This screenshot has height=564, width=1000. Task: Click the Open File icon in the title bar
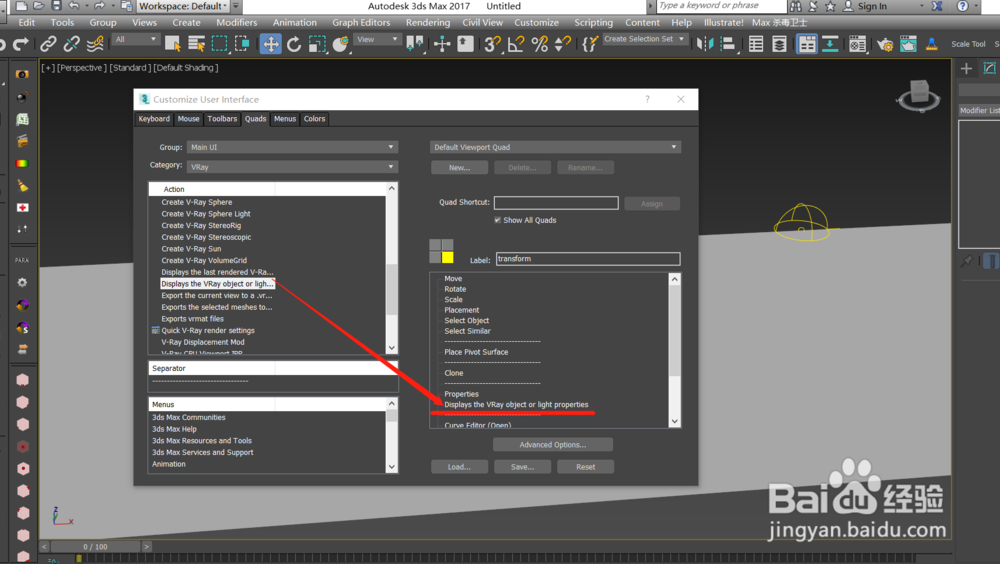38,6
